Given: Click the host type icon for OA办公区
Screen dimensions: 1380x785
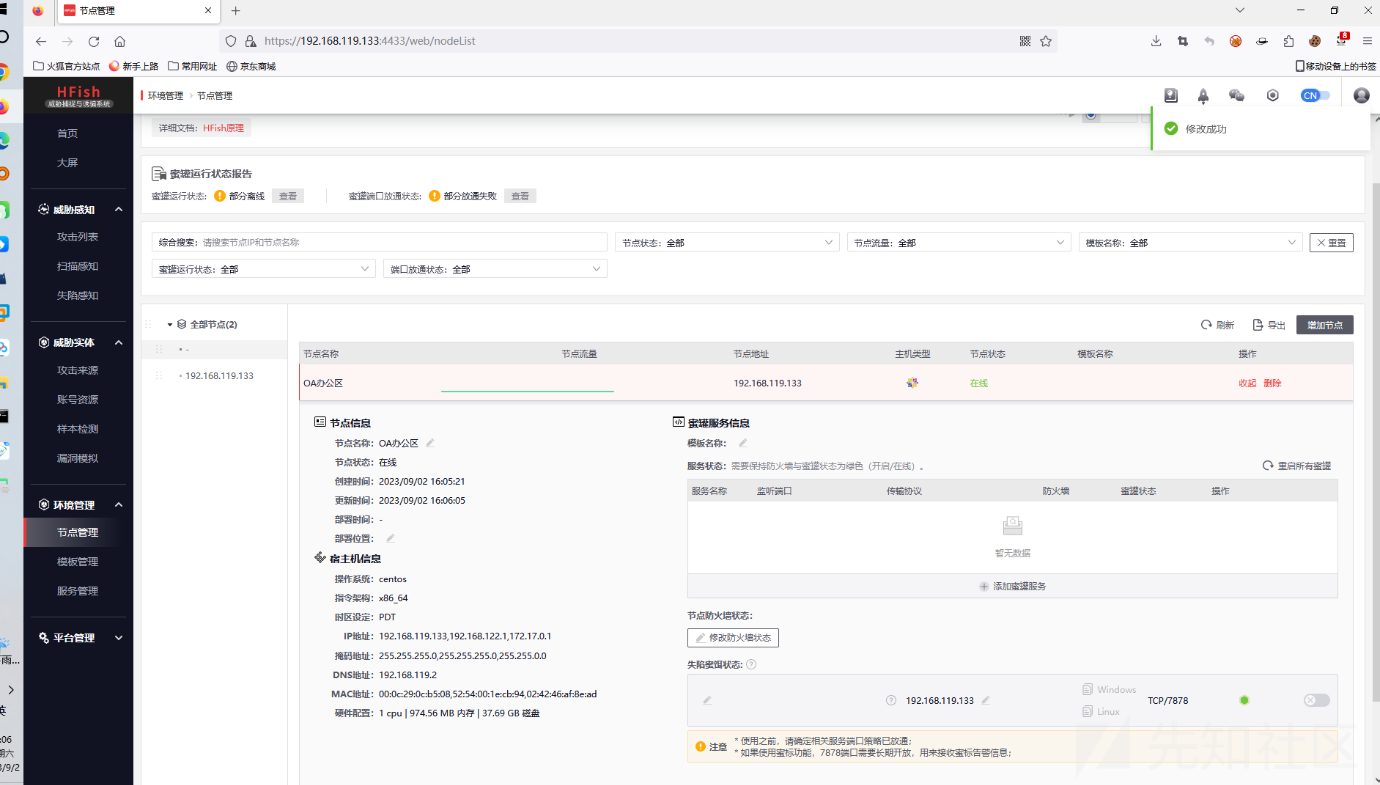Looking at the screenshot, I should pyautogui.click(x=912, y=383).
